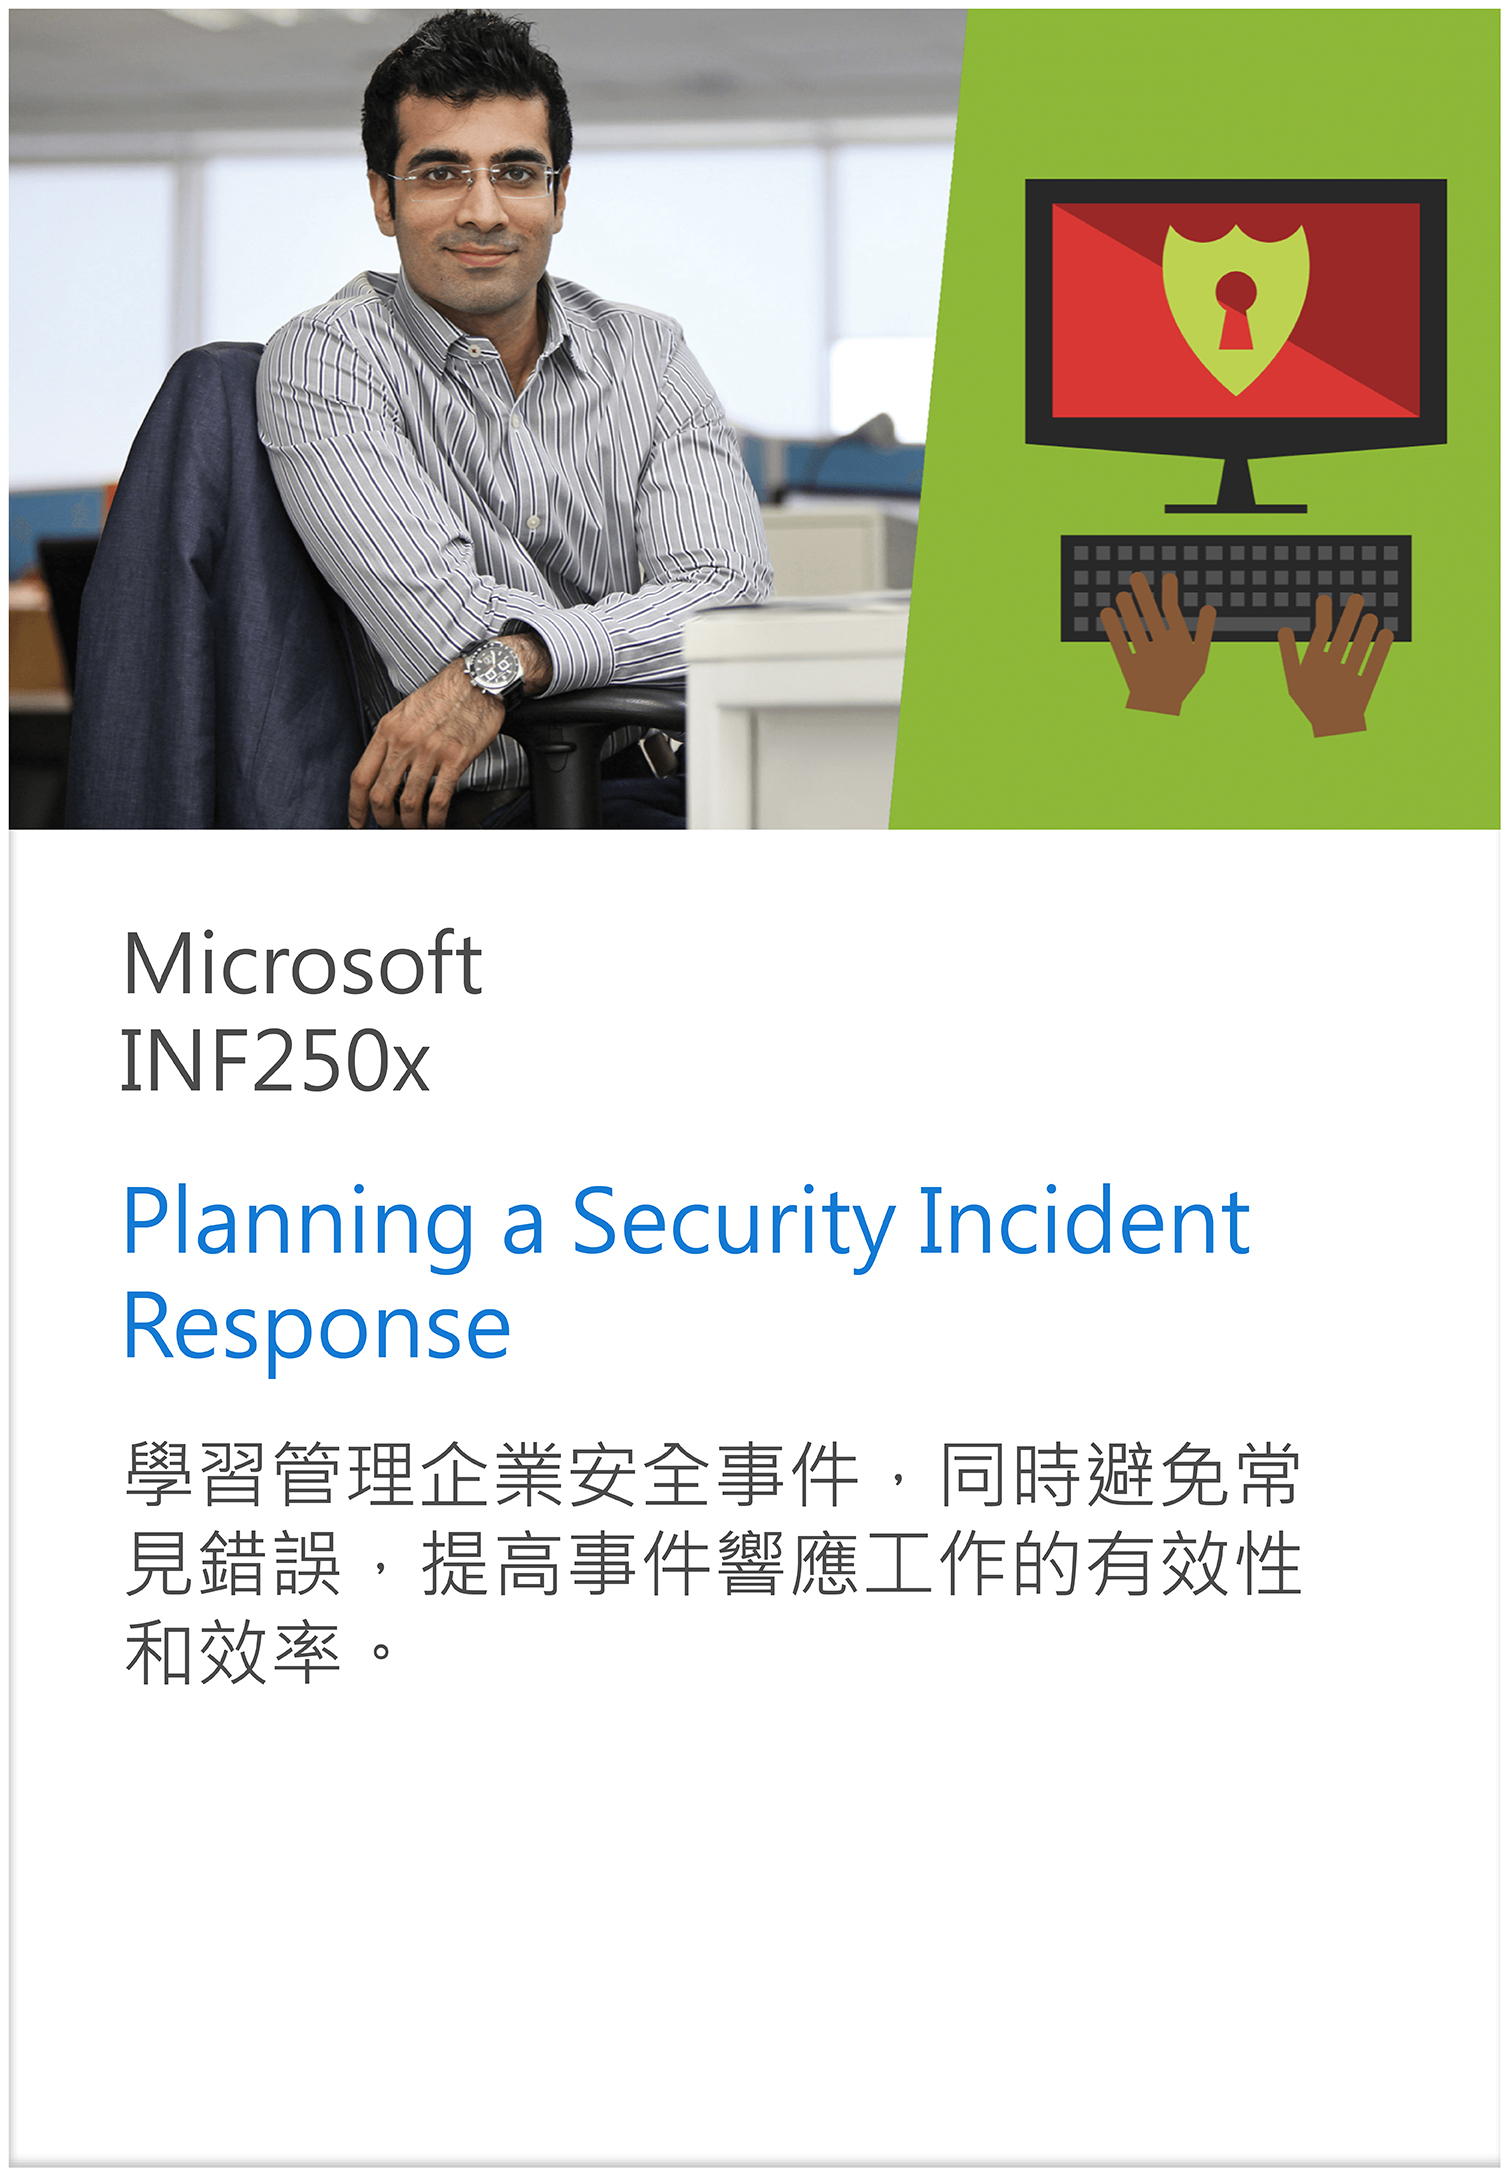Click the word Response in title
Viewport: 1509px width, 2176px height.
pyautogui.click(x=317, y=1327)
